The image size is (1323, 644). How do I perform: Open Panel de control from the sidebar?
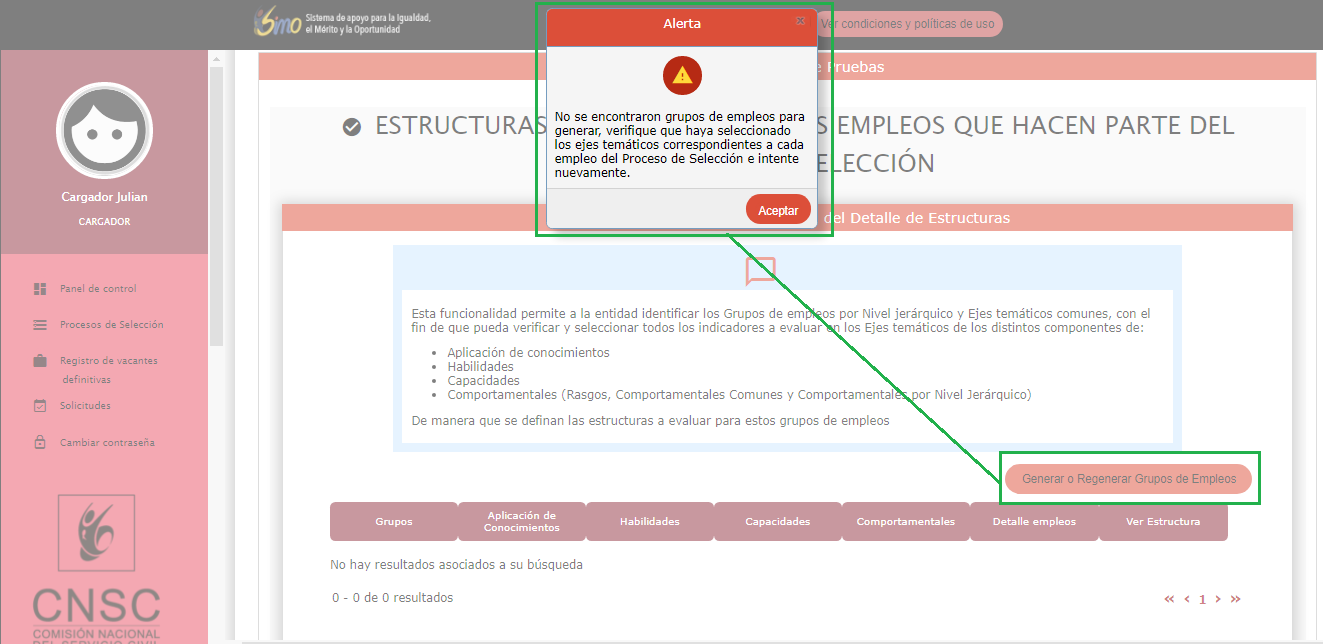[98, 289]
